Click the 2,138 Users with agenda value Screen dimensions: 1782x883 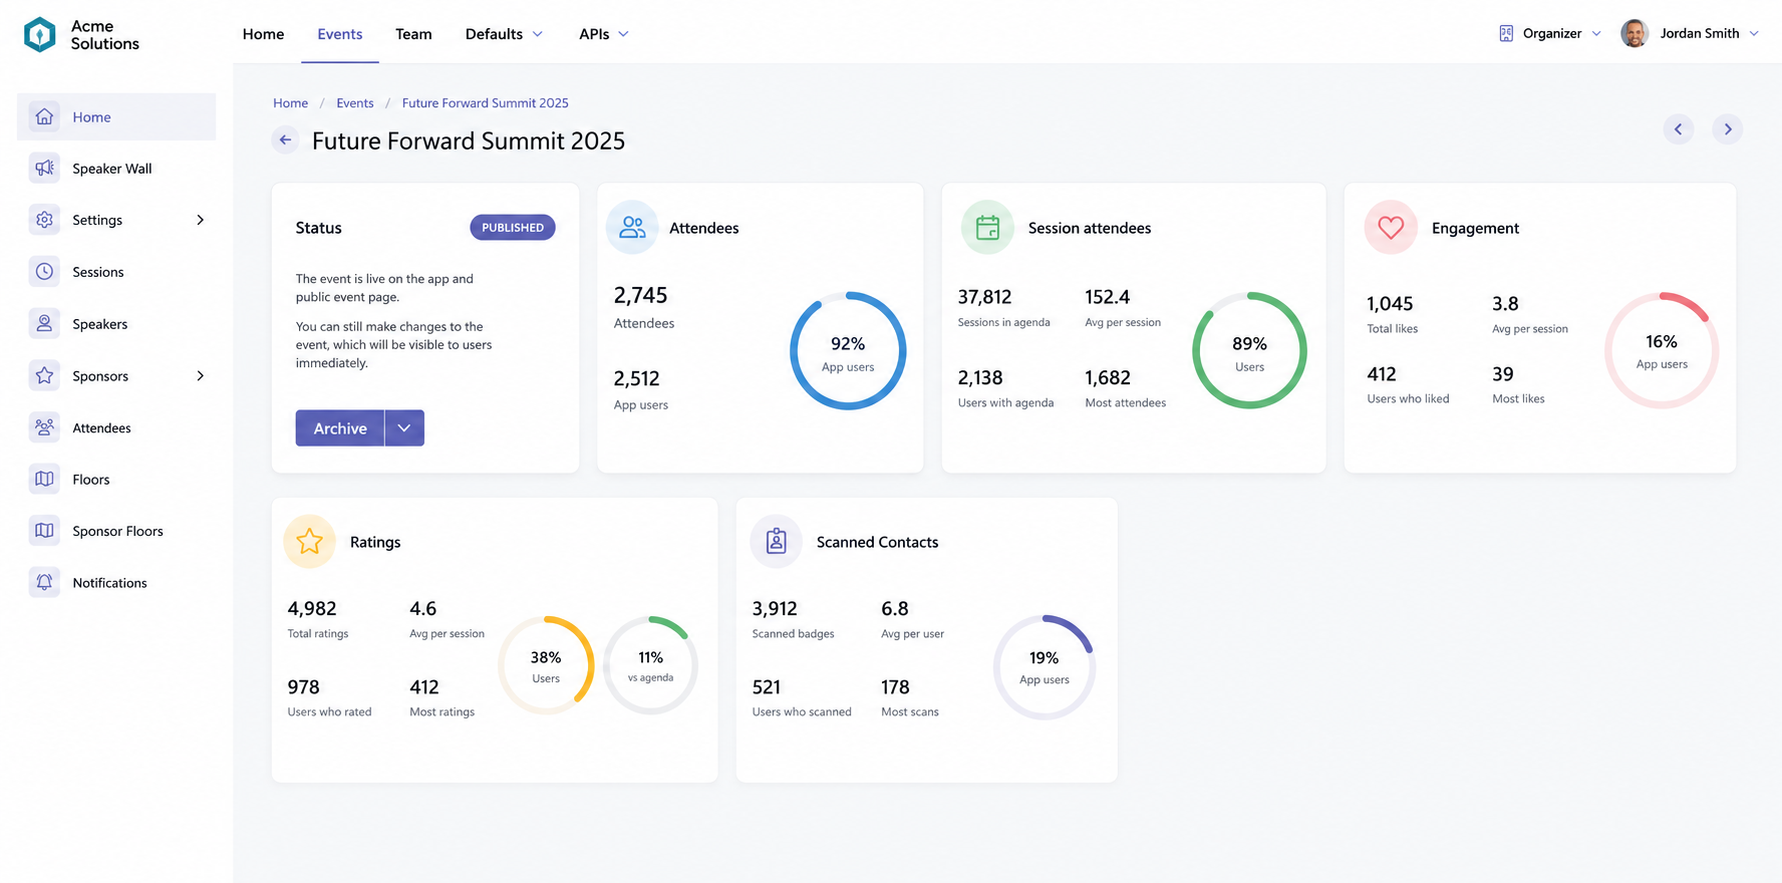[x=980, y=378]
